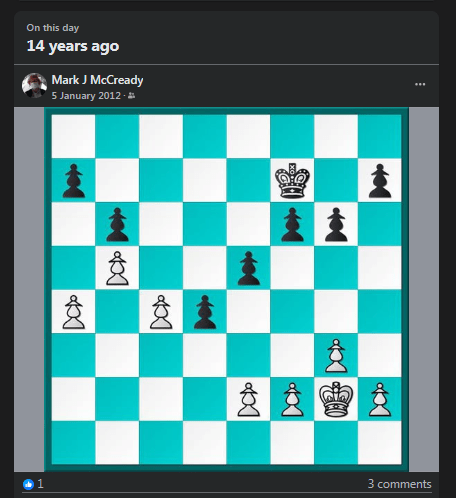Select the black pawn on a7

pos(74,181)
